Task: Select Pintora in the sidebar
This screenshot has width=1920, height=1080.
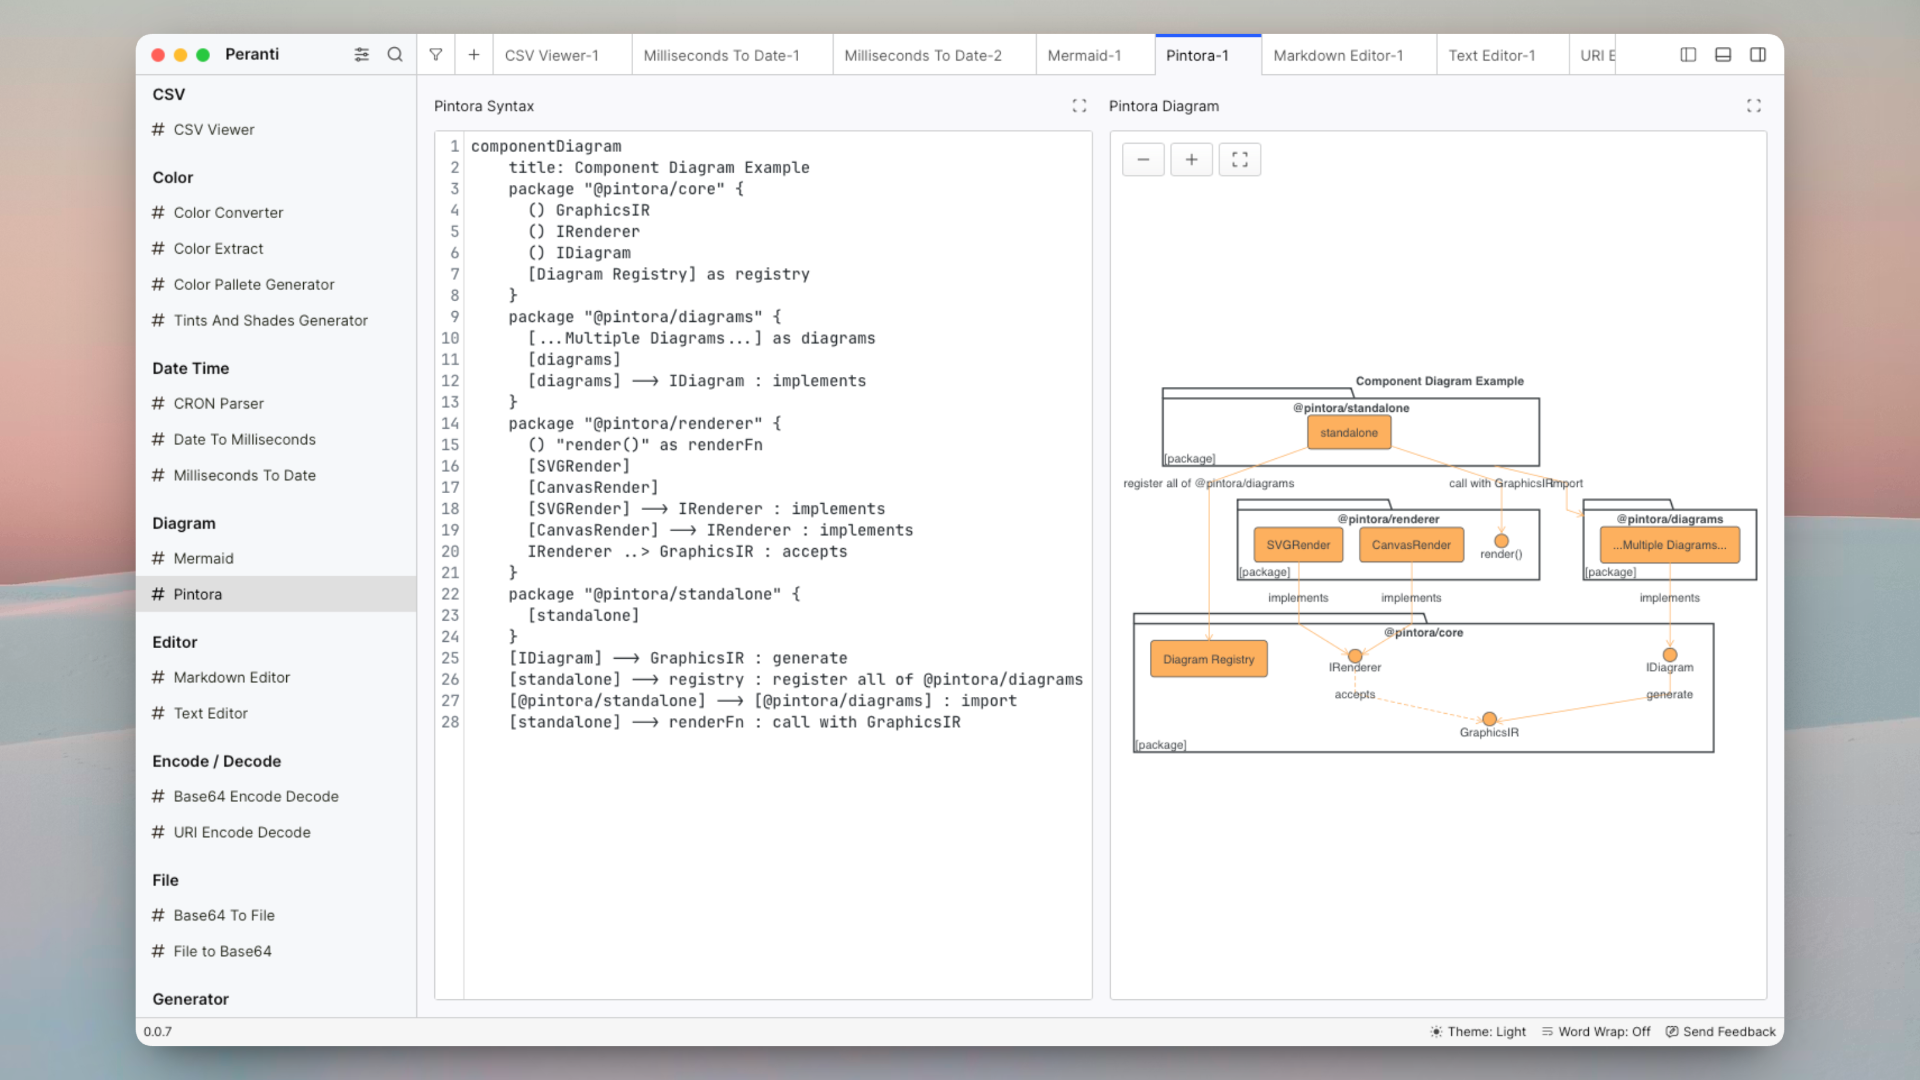Action: 276,595
